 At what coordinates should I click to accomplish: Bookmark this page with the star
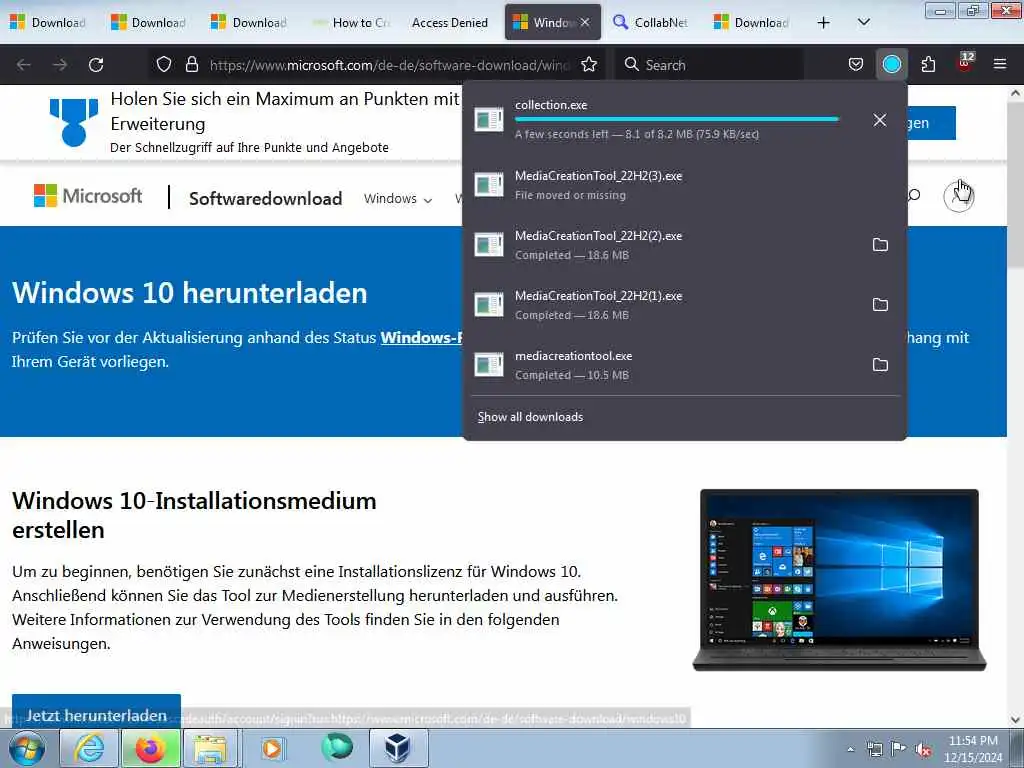(589, 65)
